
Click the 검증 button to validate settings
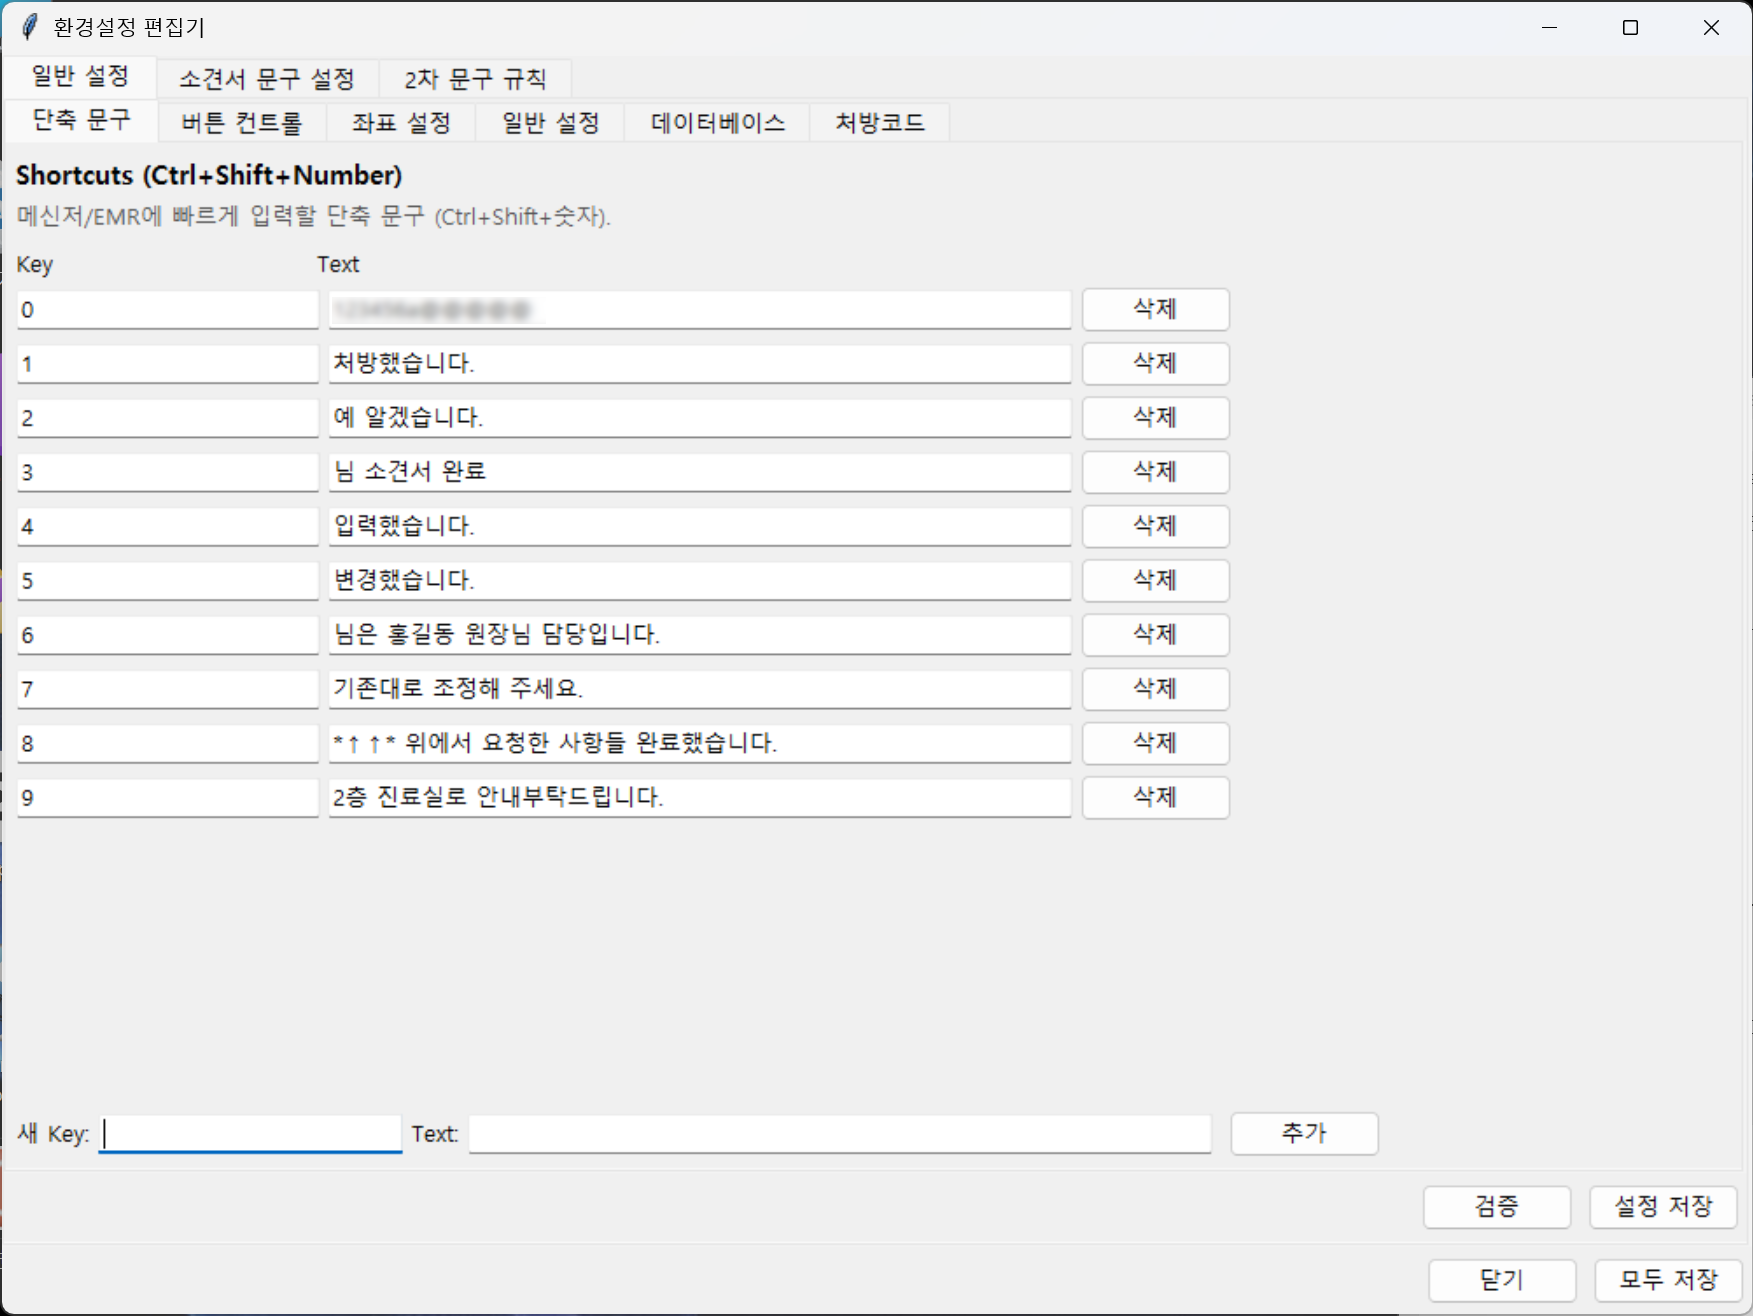point(1497,1207)
